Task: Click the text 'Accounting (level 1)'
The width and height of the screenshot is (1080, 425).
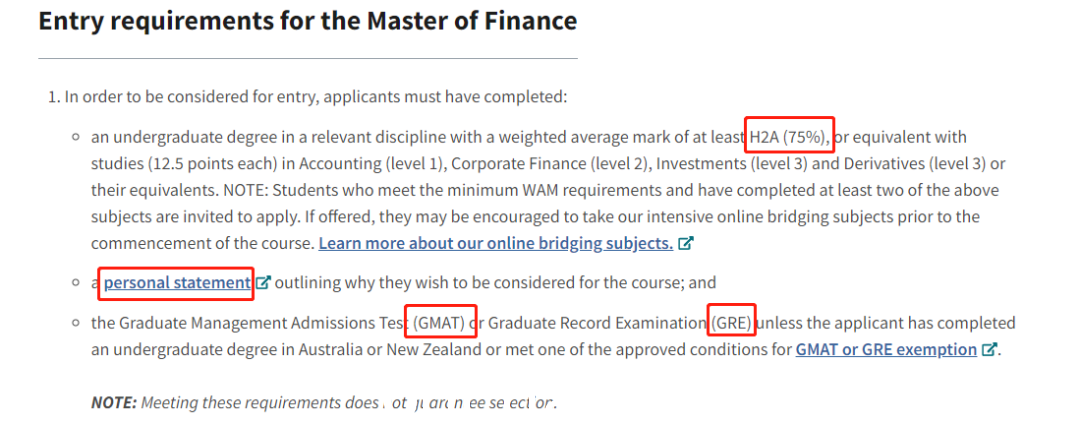Action: (x=372, y=163)
